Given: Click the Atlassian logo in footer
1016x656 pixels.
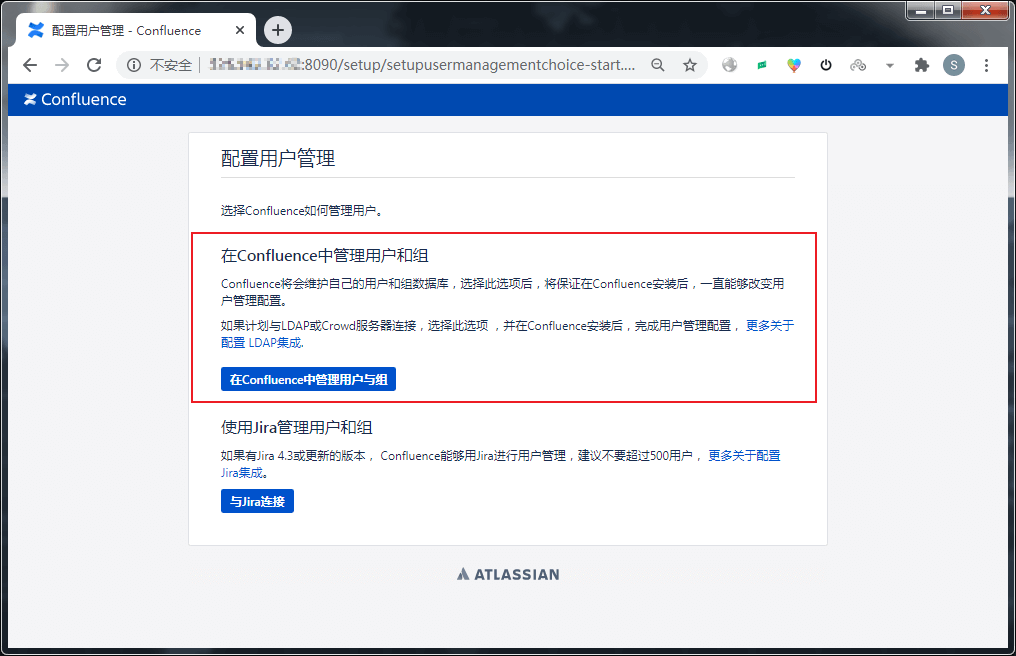Looking at the screenshot, I should 508,574.
